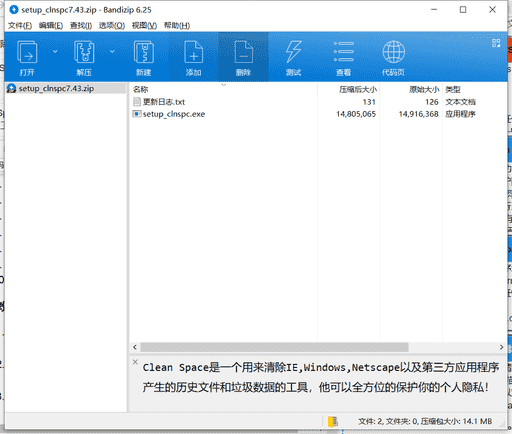
Task: Click the compressed size 131 cell
Action: click(369, 102)
